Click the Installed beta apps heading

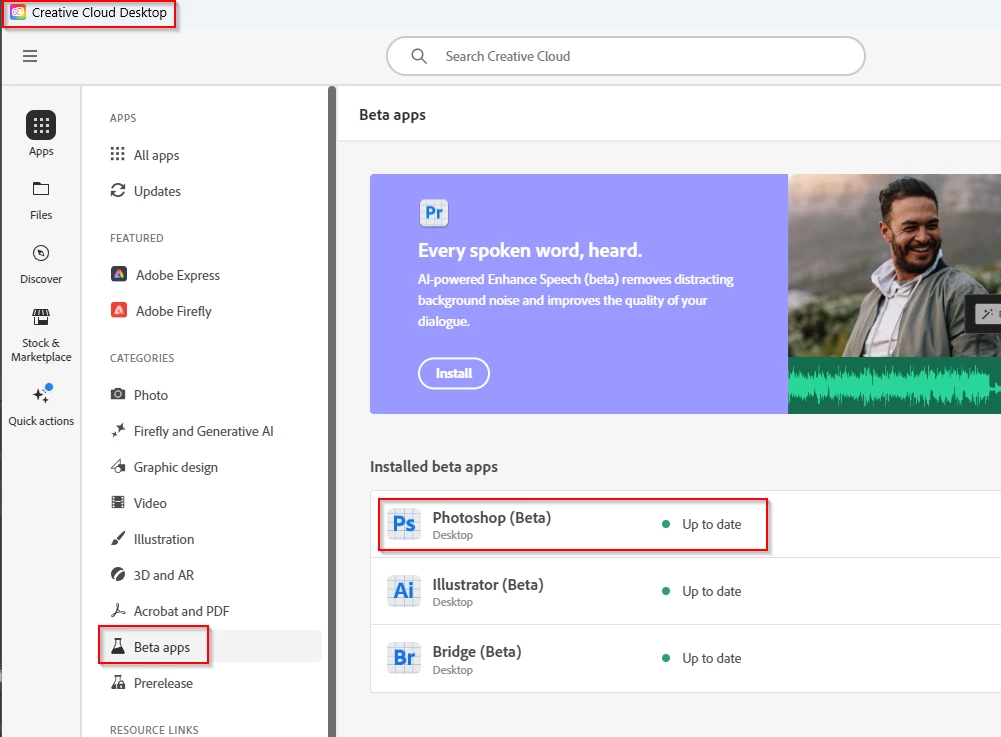(434, 466)
